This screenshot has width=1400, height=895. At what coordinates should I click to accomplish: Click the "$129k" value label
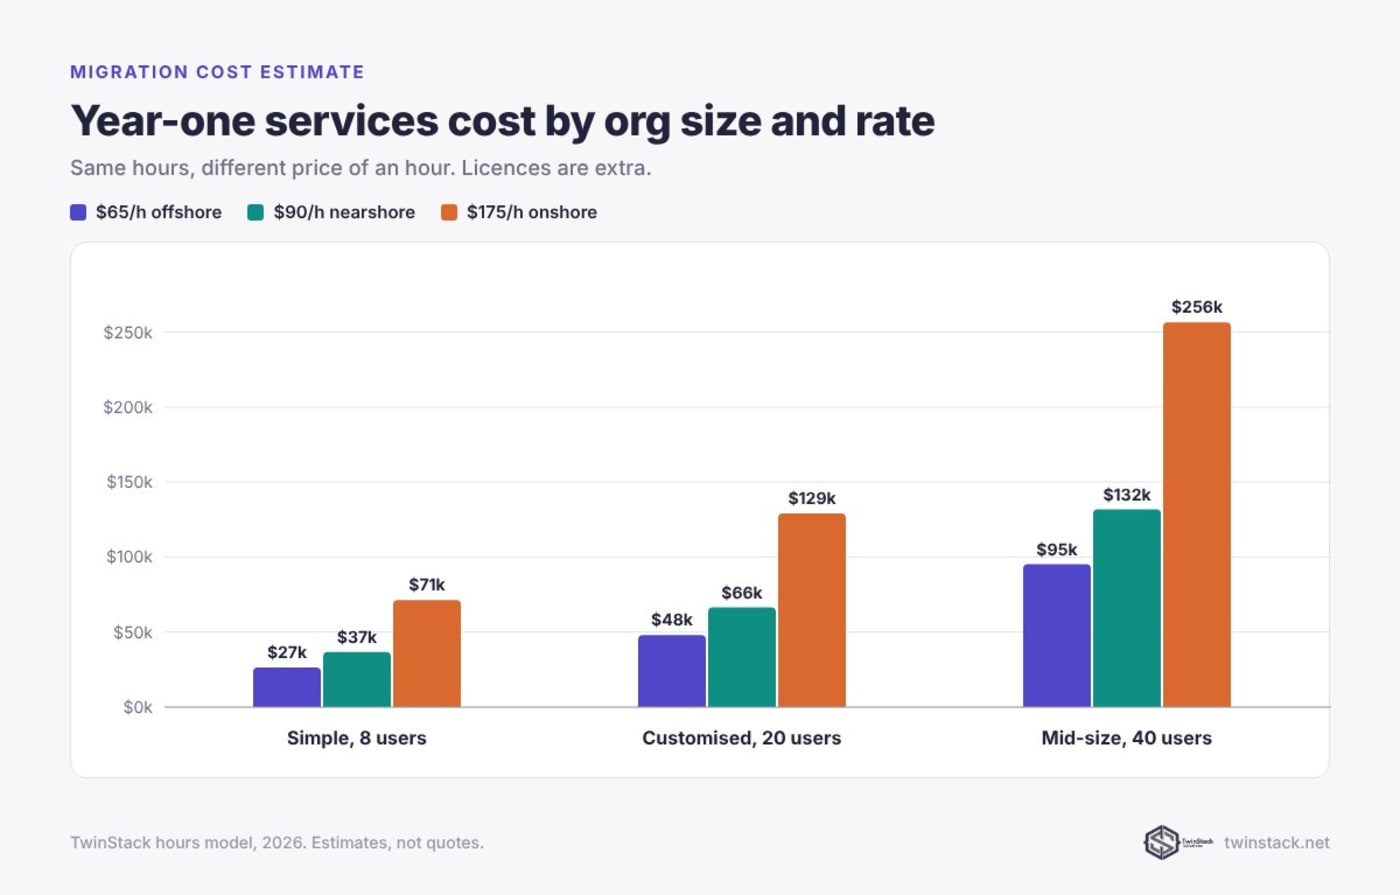point(812,498)
